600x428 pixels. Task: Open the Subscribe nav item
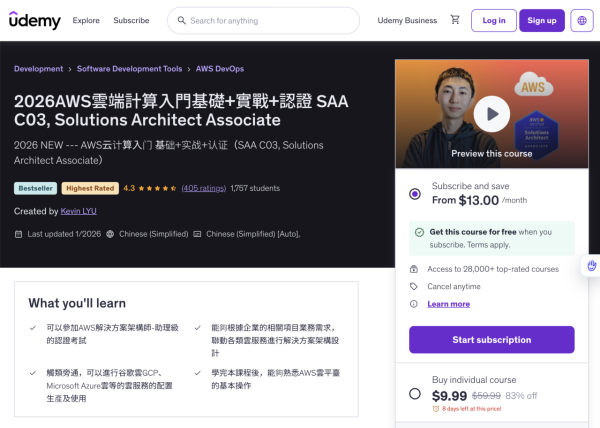pos(131,20)
